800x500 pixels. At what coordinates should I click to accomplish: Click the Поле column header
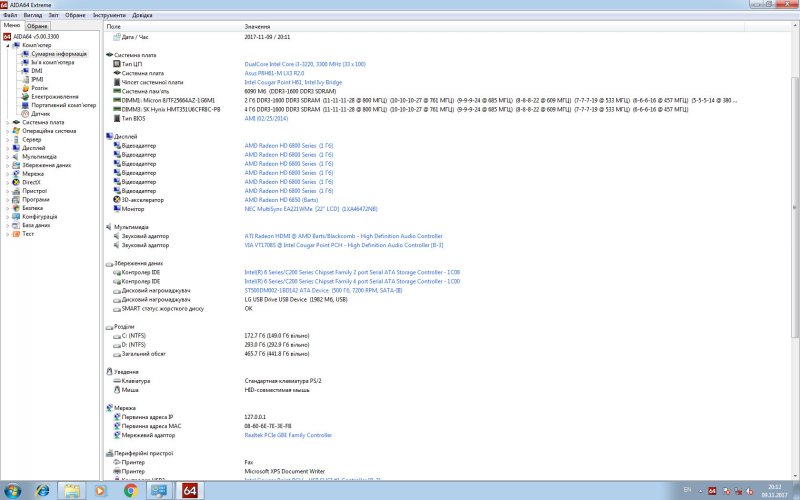click(114, 26)
